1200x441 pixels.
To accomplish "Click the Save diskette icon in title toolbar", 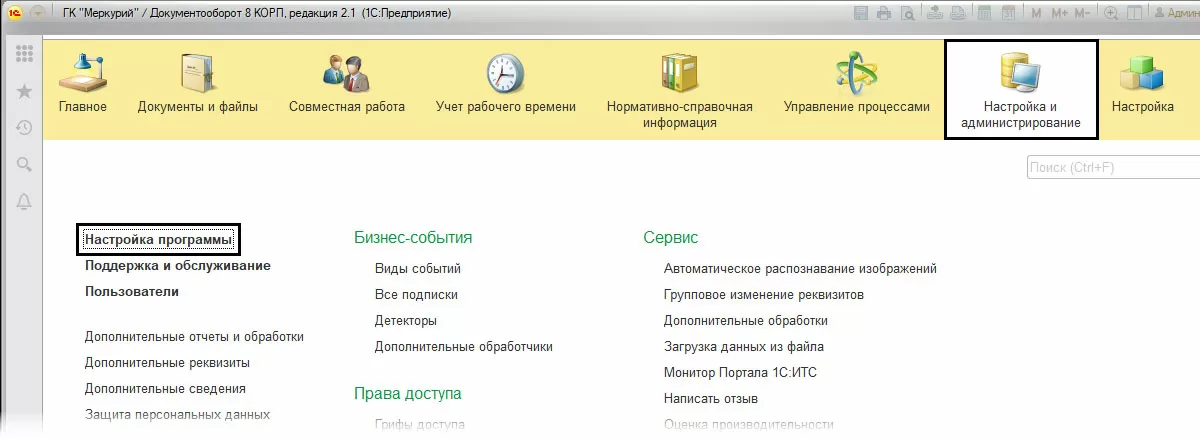I will point(863,14).
